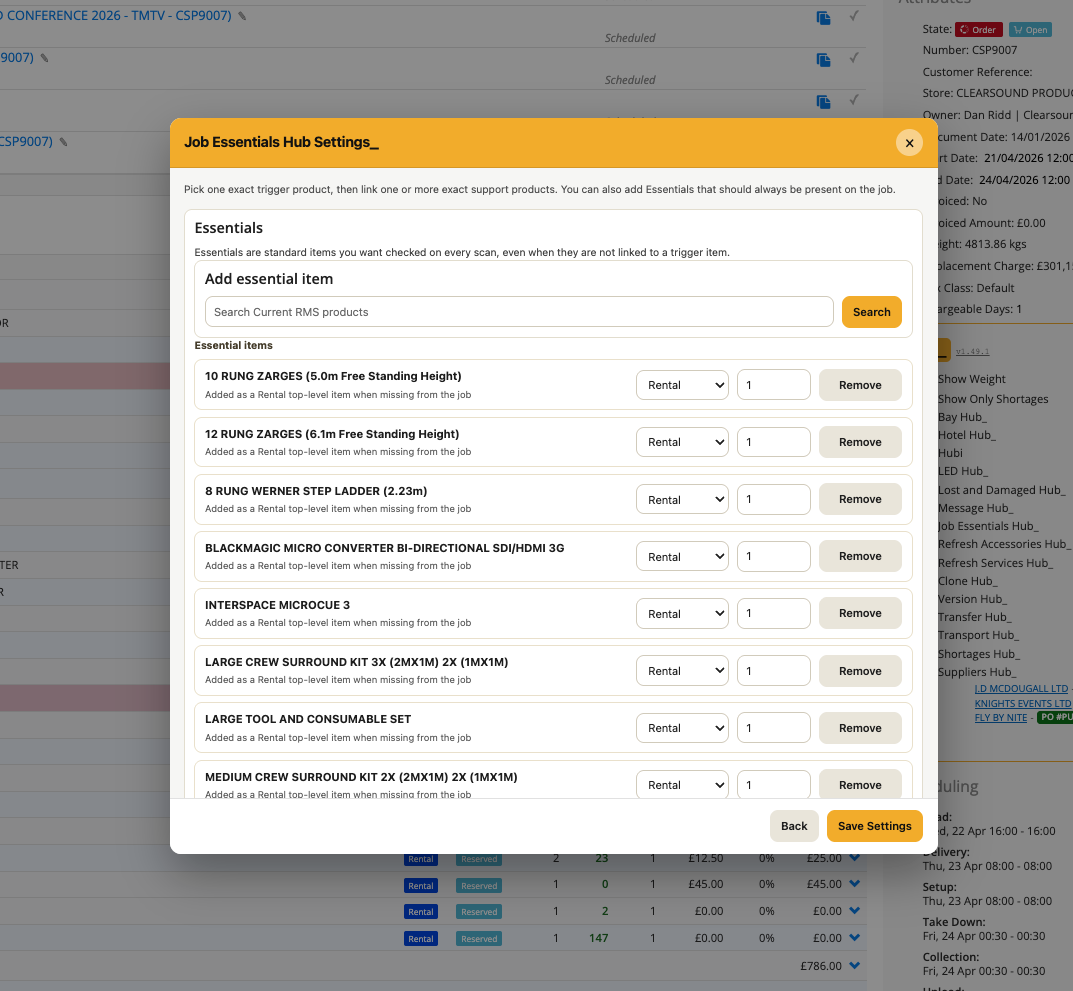Open Bay Hub_ link in sidebar

click(x=962, y=417)
